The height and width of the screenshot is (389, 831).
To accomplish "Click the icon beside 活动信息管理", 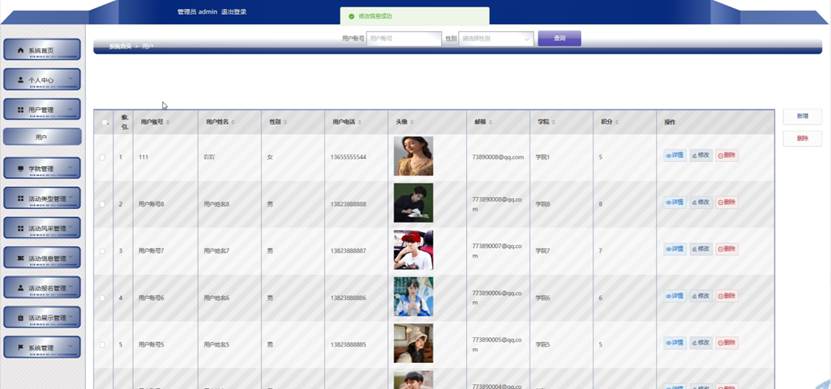I will (x=21, y=258).
